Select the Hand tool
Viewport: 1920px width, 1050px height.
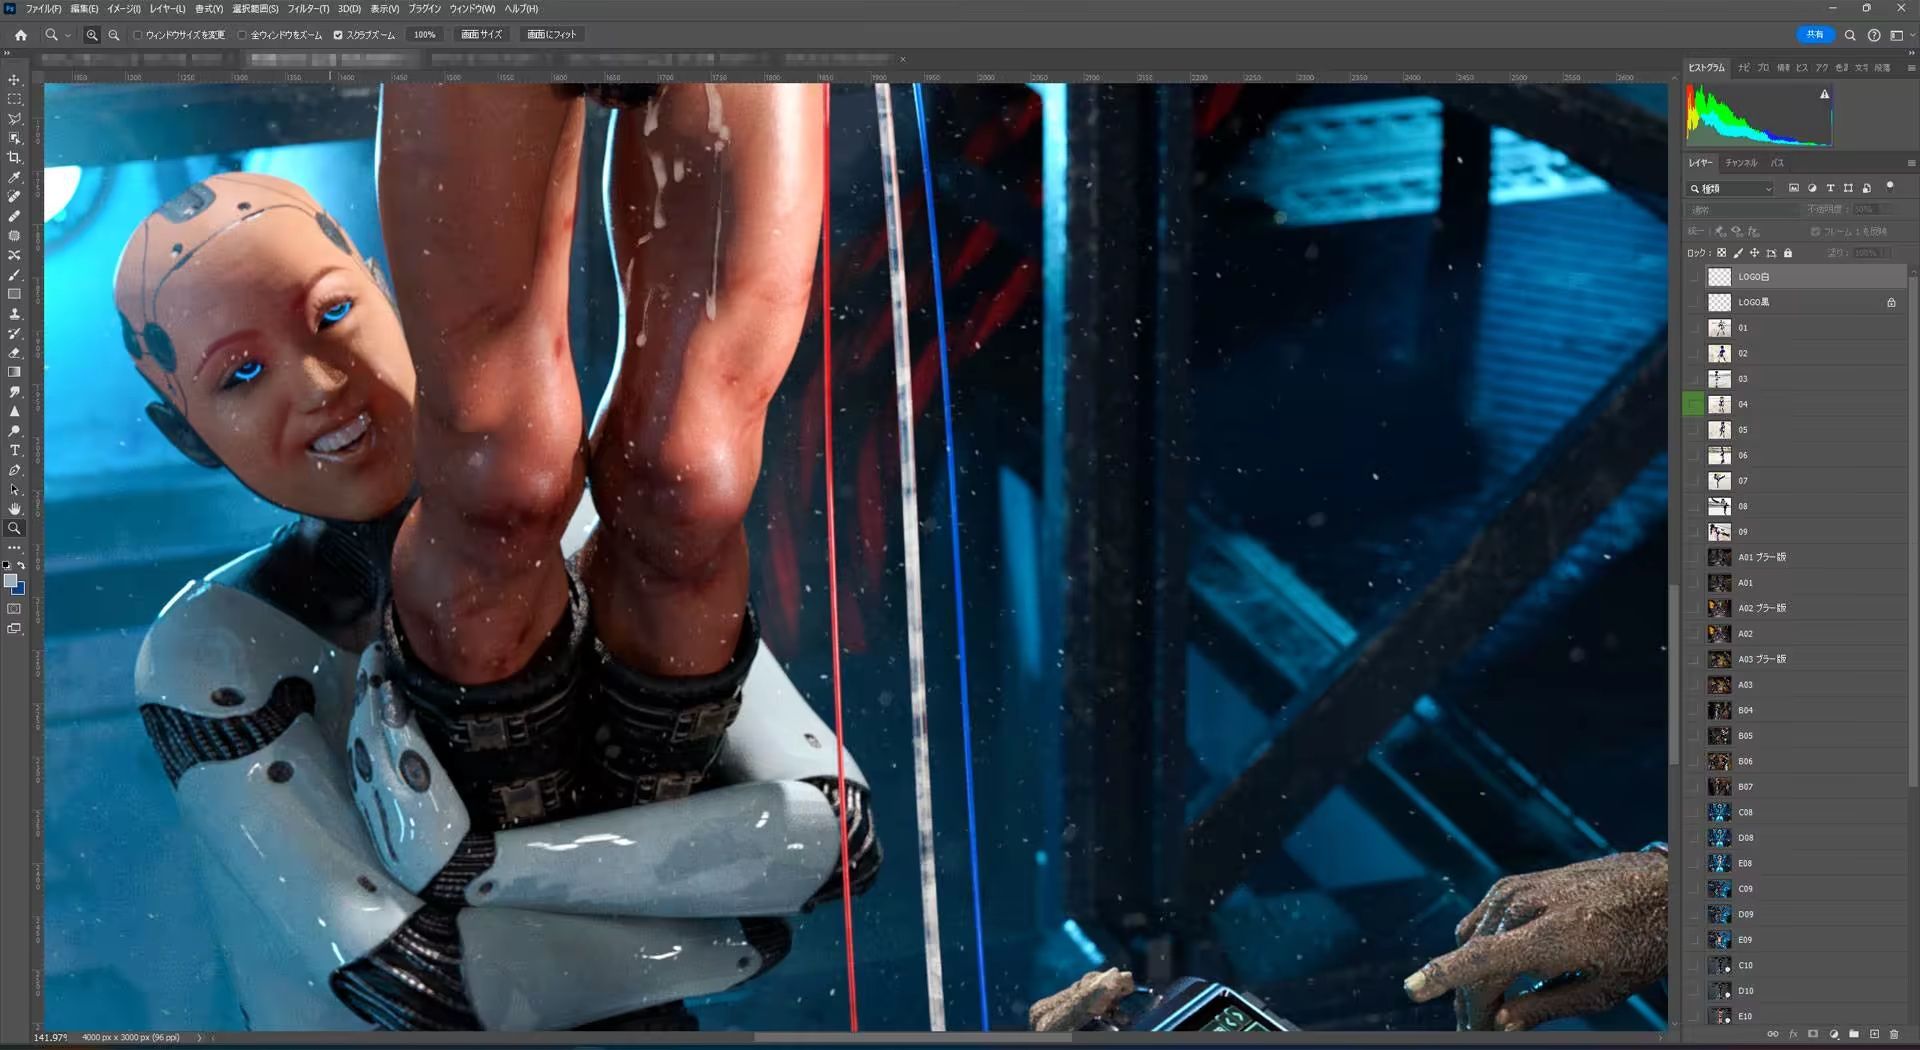pos(14,509)
